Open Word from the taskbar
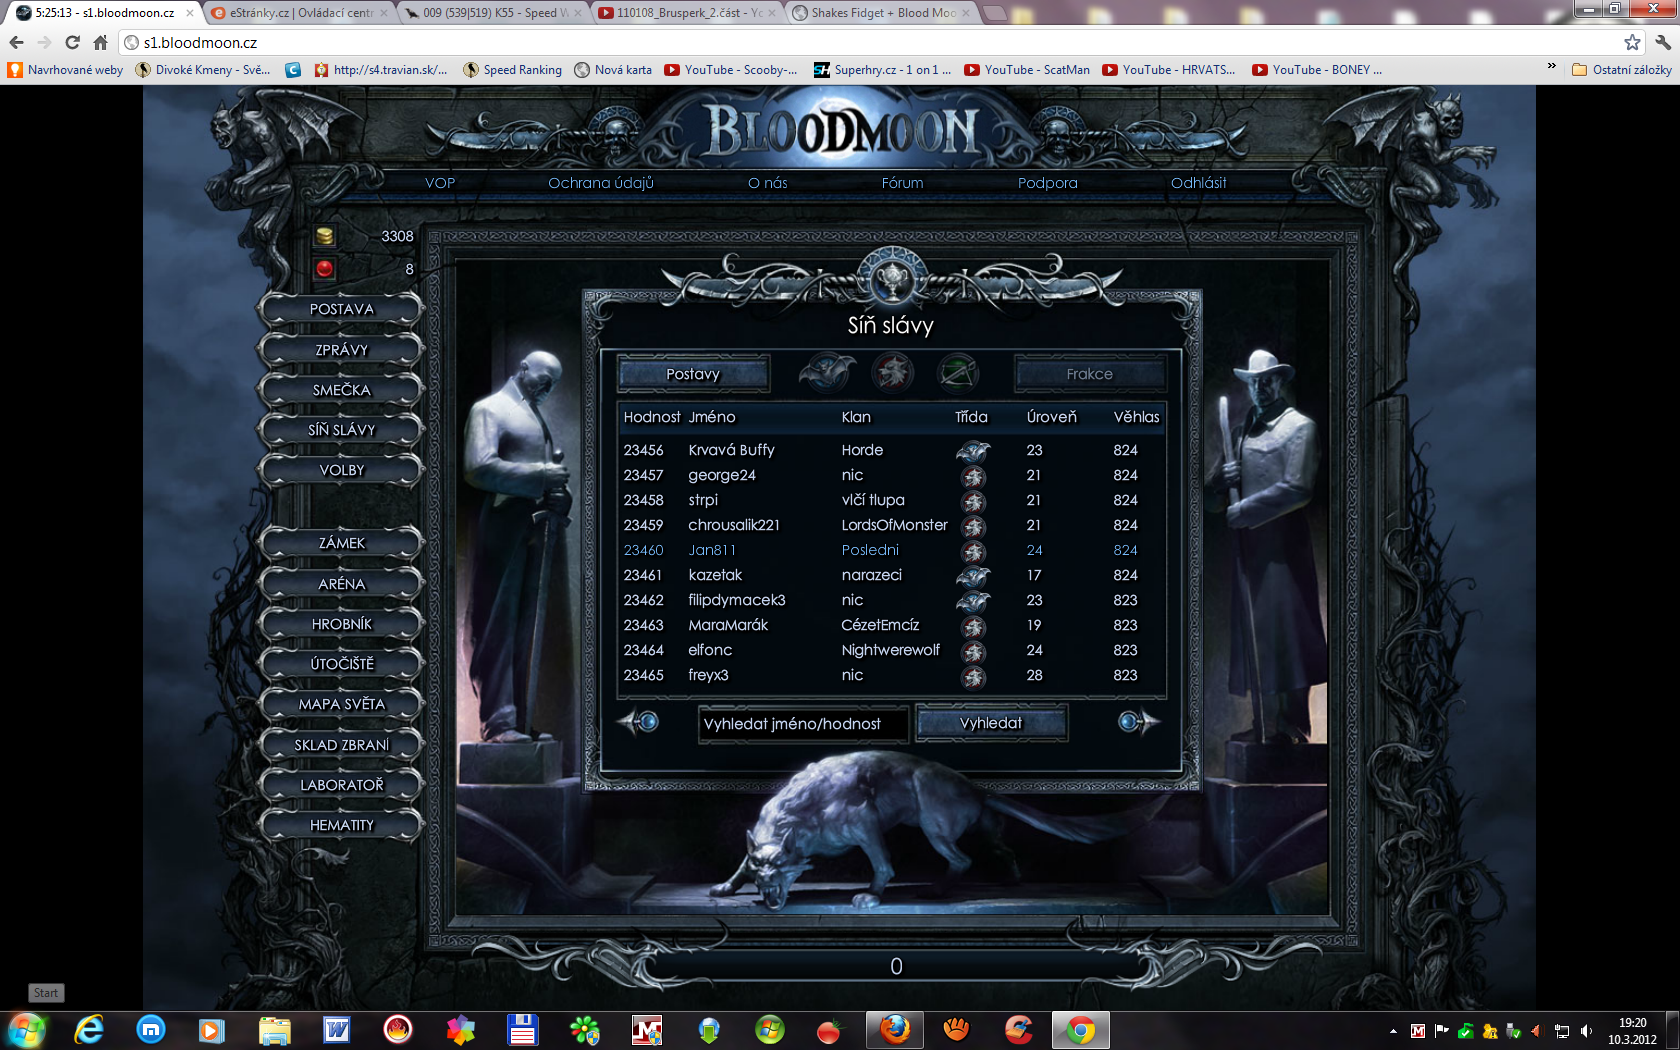This screenshot has height=1050, width=1680. pyautogui.click(x=336, y=1030)
